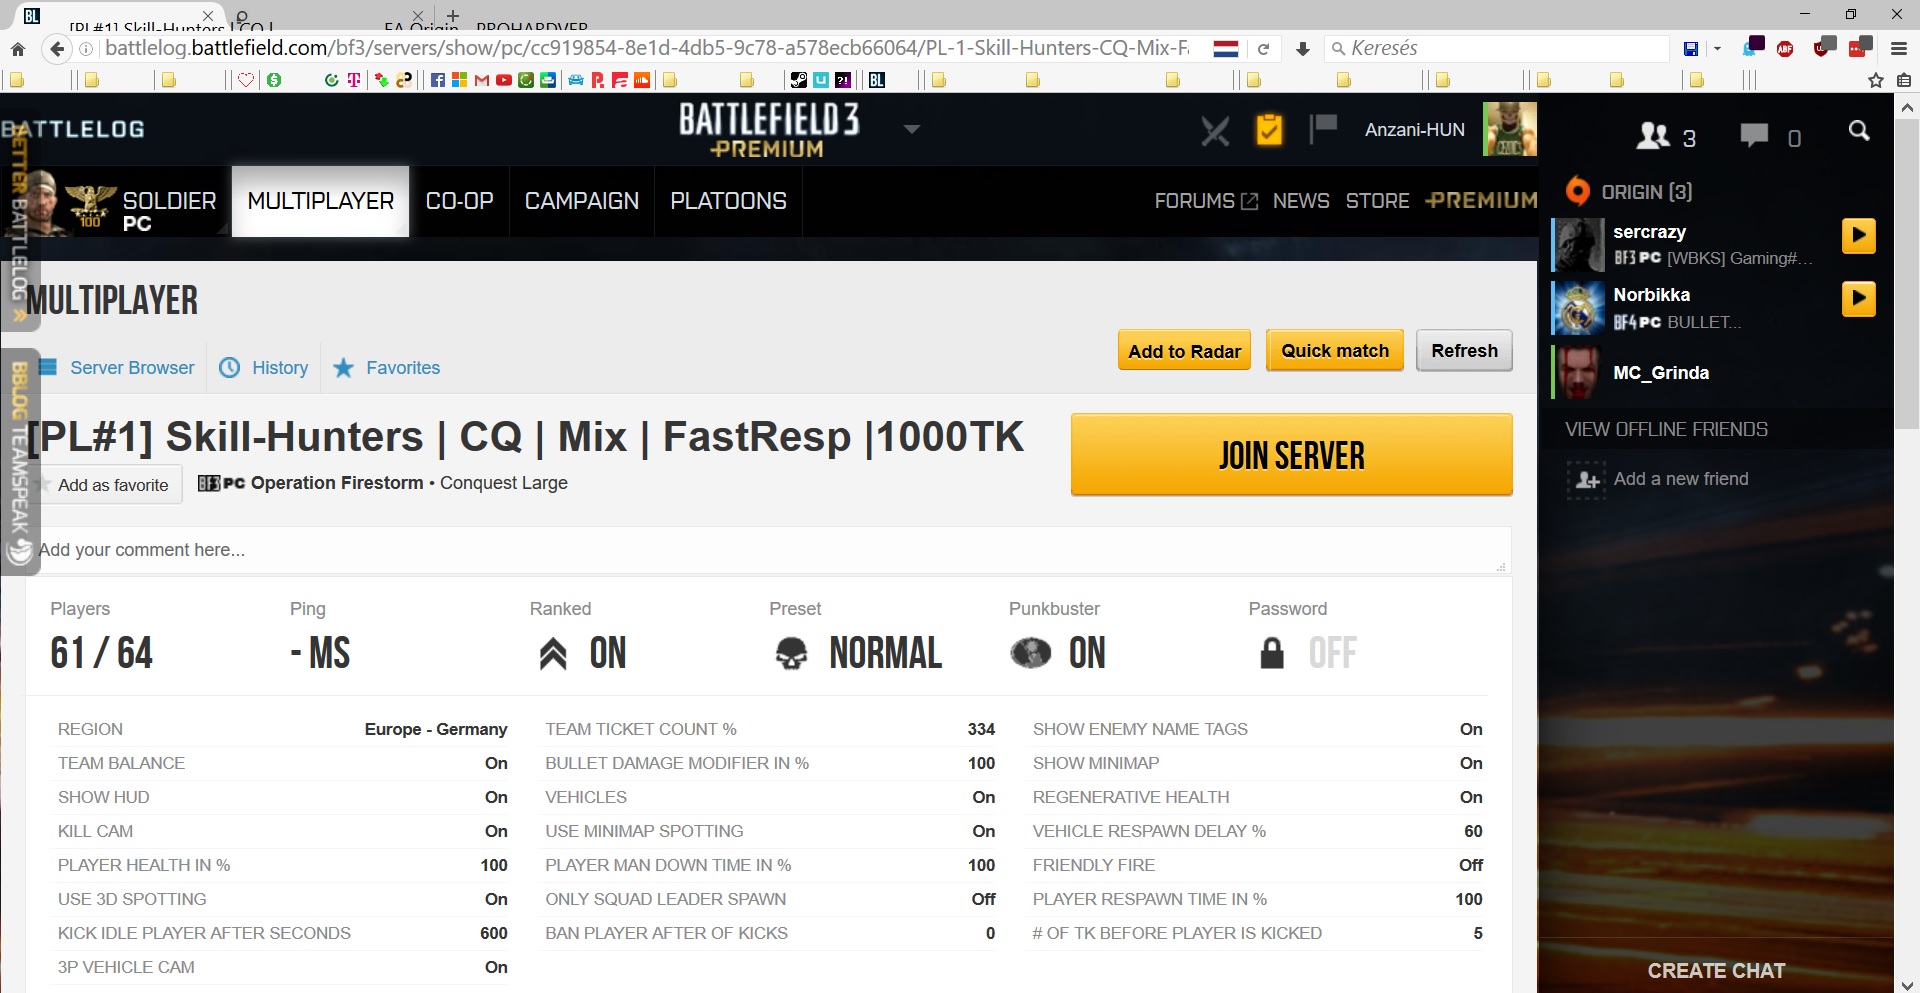Open Favorites server list
Image resolution: width=1921 pixels, height=993 pixels.
pos(387,368)
